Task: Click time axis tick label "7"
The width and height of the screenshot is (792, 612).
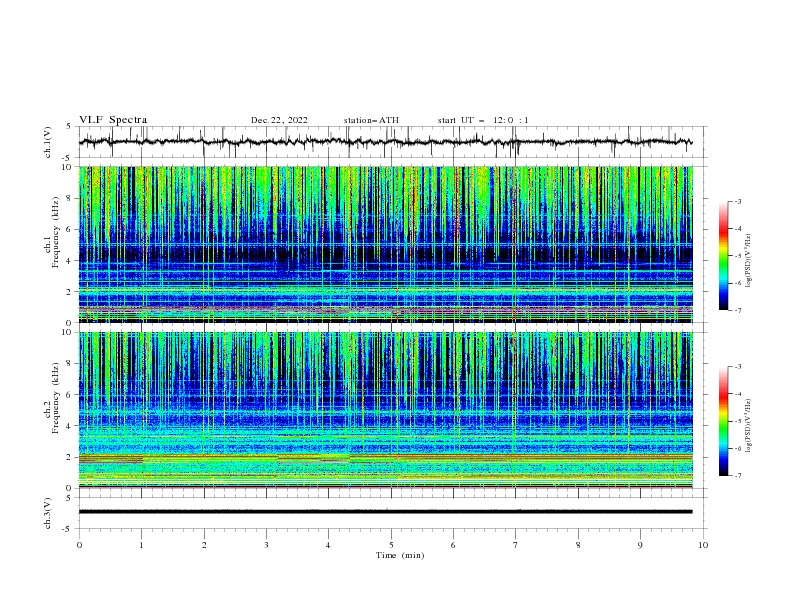Action: tap(516, 545)
